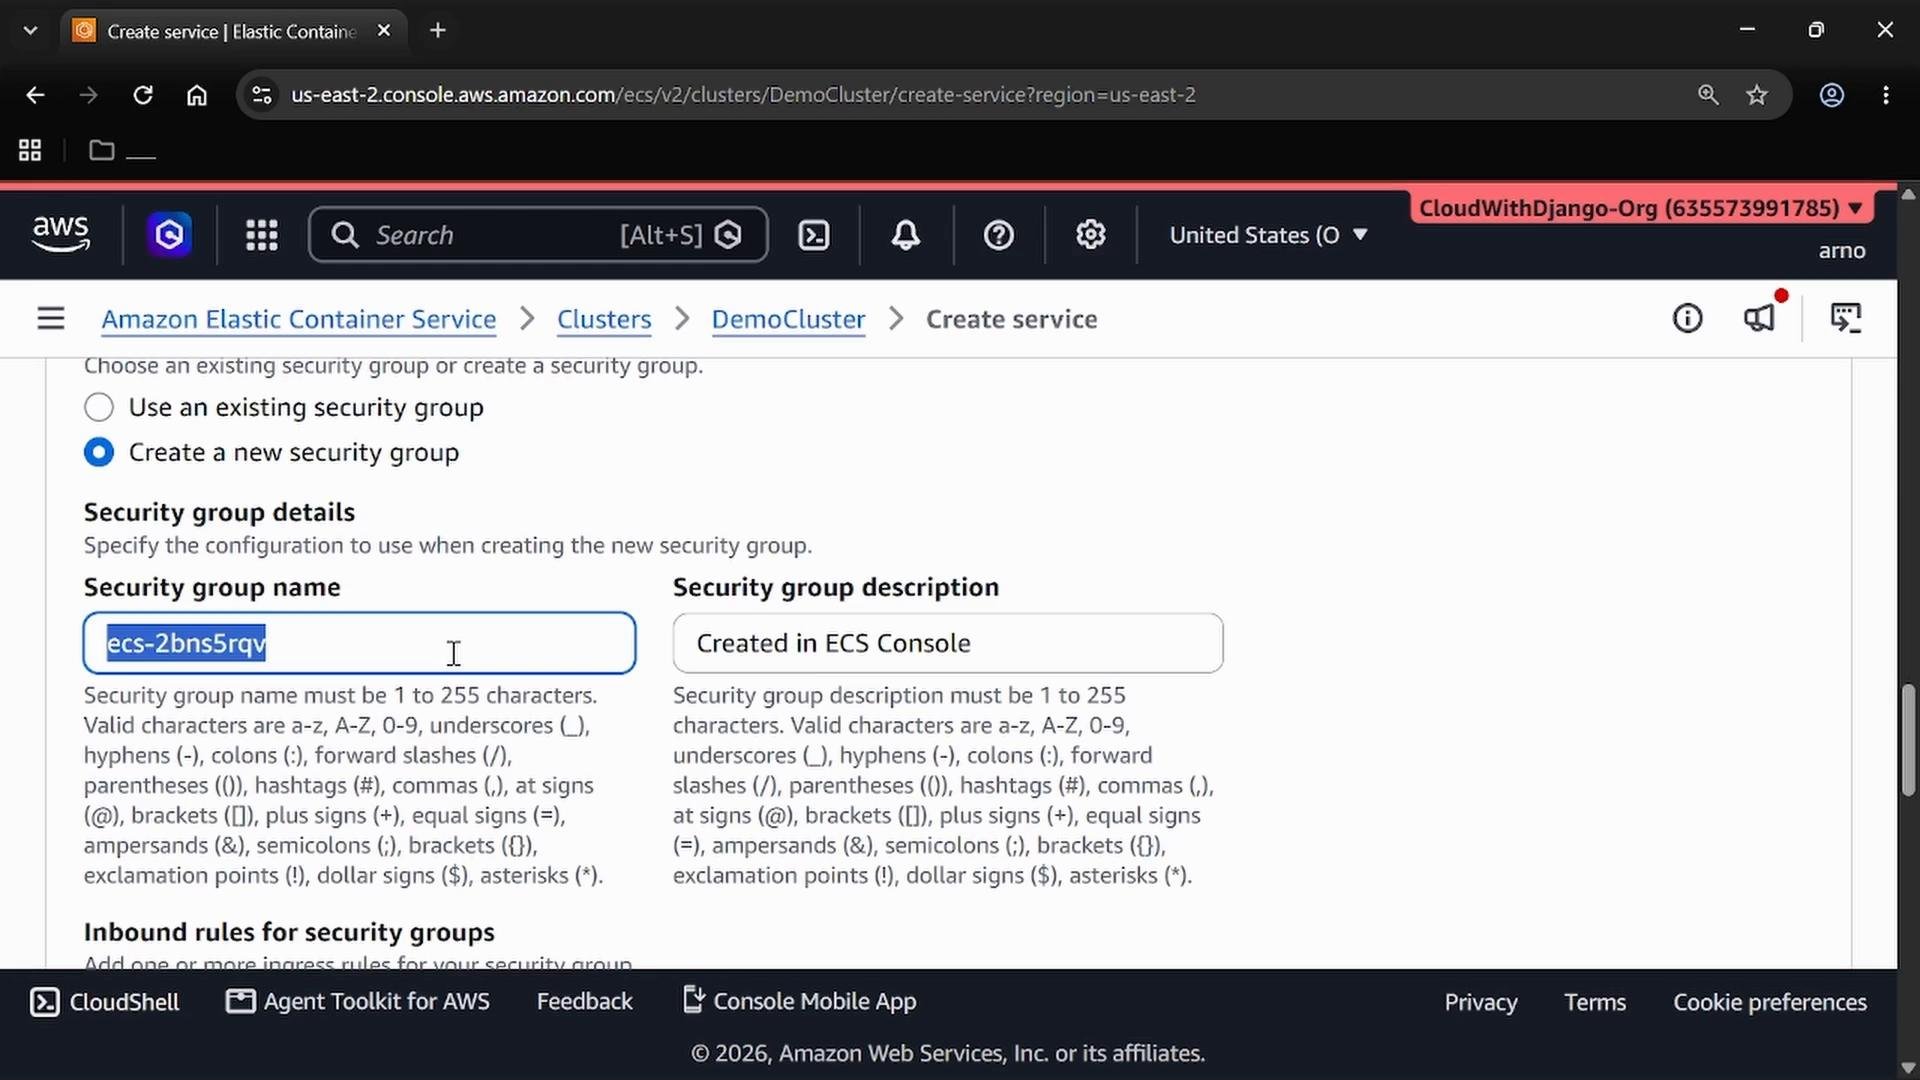The width and height of the screenshot is (1920, 1080).
Task: Open the notifications bell
Action: tap(906, 235)
